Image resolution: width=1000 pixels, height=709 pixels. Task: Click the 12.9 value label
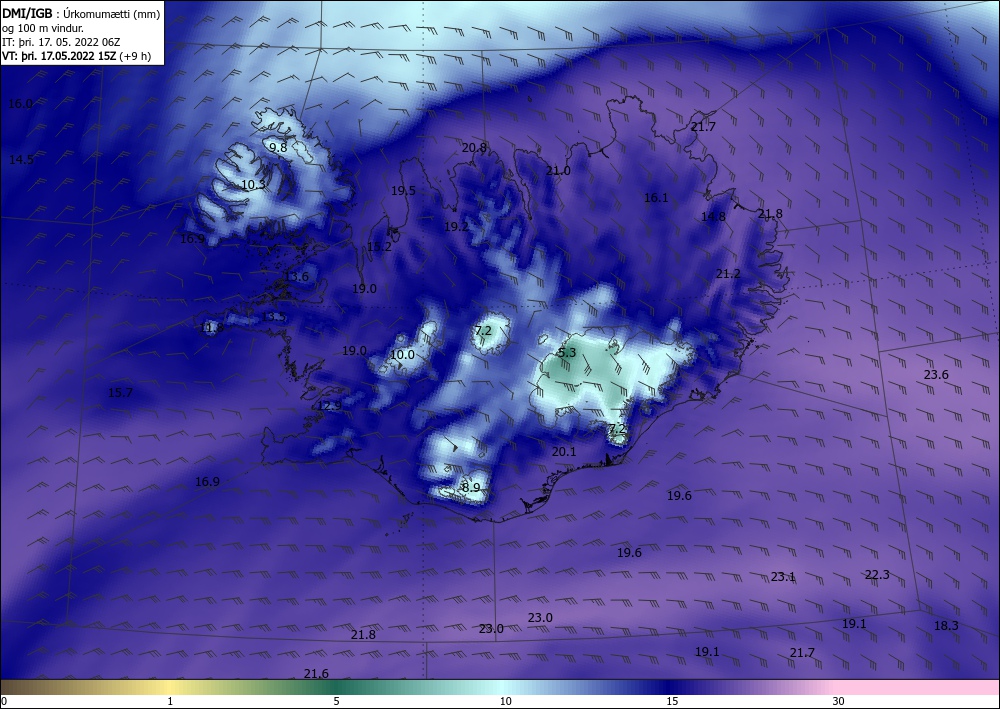pos(329,406)
